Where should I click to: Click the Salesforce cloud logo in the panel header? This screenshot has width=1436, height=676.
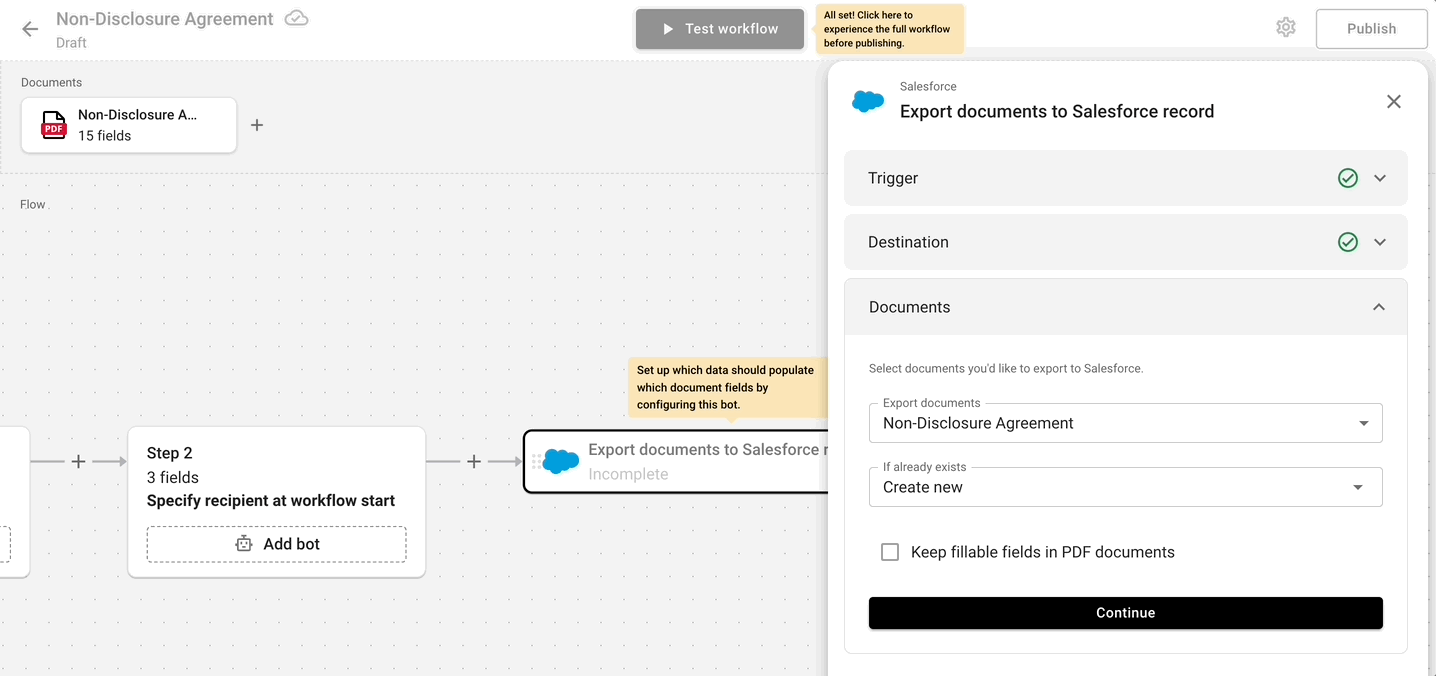868,100
